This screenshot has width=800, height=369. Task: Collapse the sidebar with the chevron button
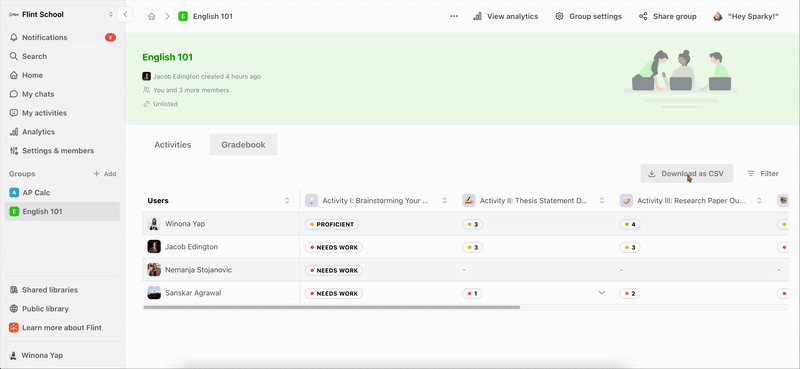coord(125,14)
